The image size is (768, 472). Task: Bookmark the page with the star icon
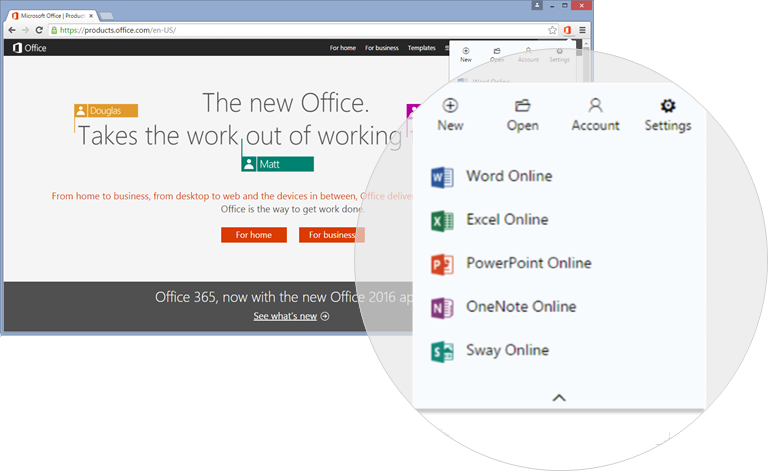pyautogui.click(x=552, y=30)
